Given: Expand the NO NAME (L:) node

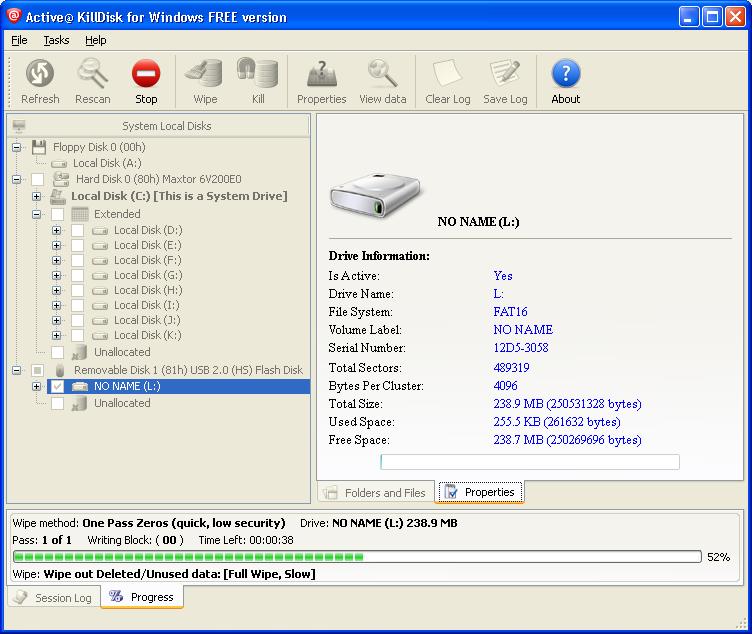Looking at the screenshot, I should pos(36,387).
